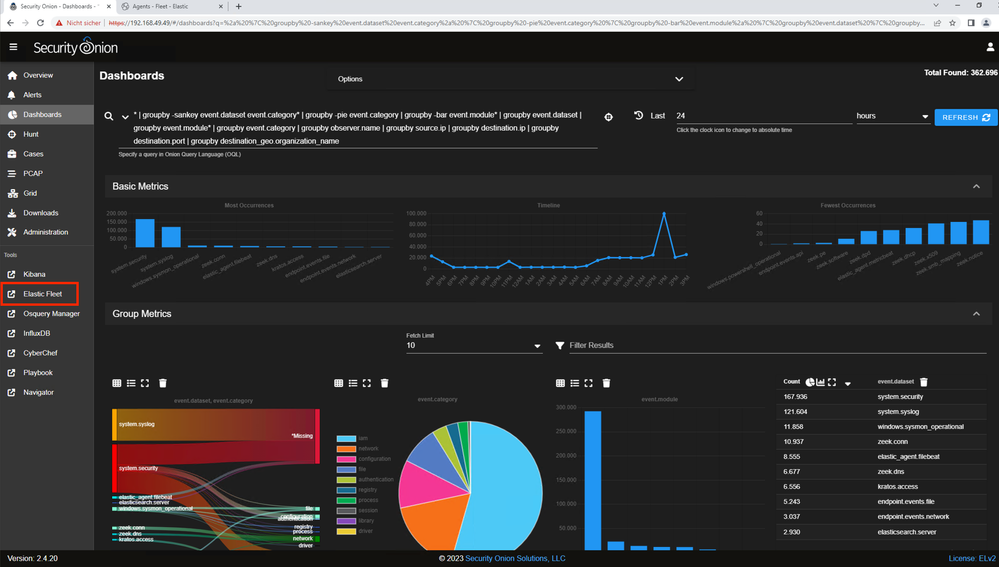This screenshot has height=567, width=999.
Task: Open the Navigator tool link
Action: (47, 392)
